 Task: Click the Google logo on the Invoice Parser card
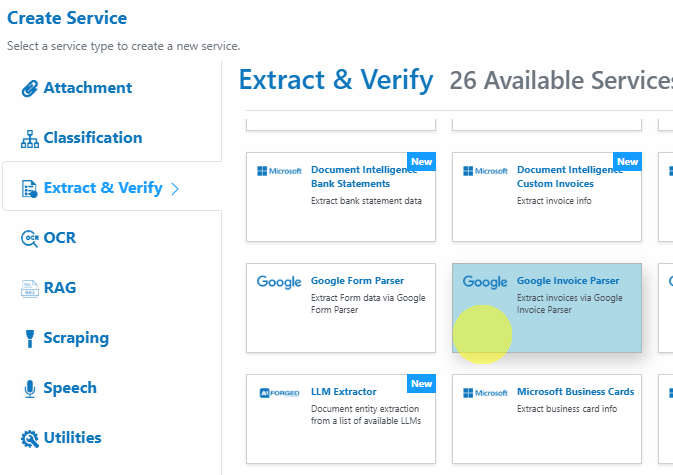pyautogui.click(x=485, y=282)
